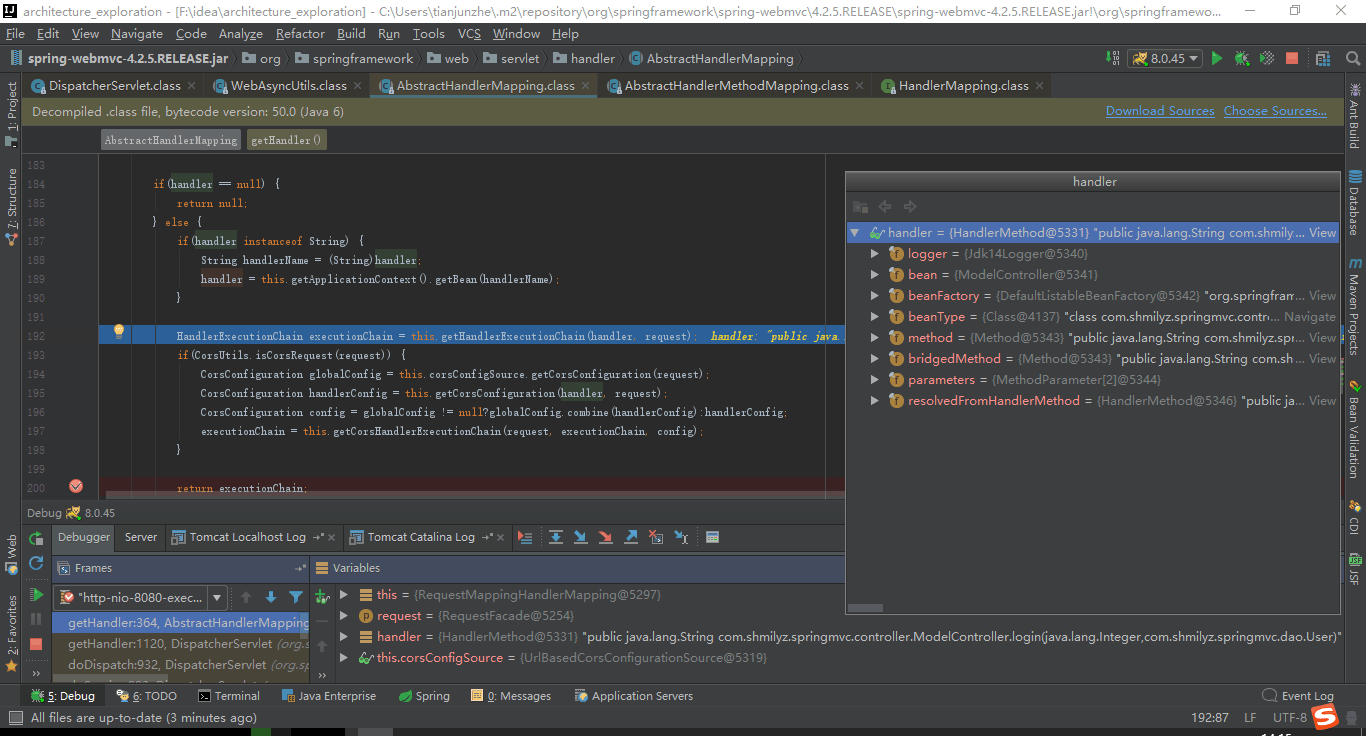Step out of the current method
Image resolution: width=1366 pixels, height=736 pixels.
tap(631, 537)
